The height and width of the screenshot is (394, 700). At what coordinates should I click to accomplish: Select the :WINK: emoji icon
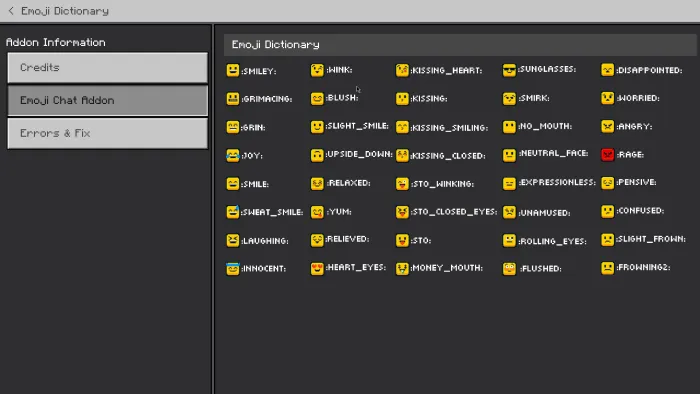click(317, 70)
